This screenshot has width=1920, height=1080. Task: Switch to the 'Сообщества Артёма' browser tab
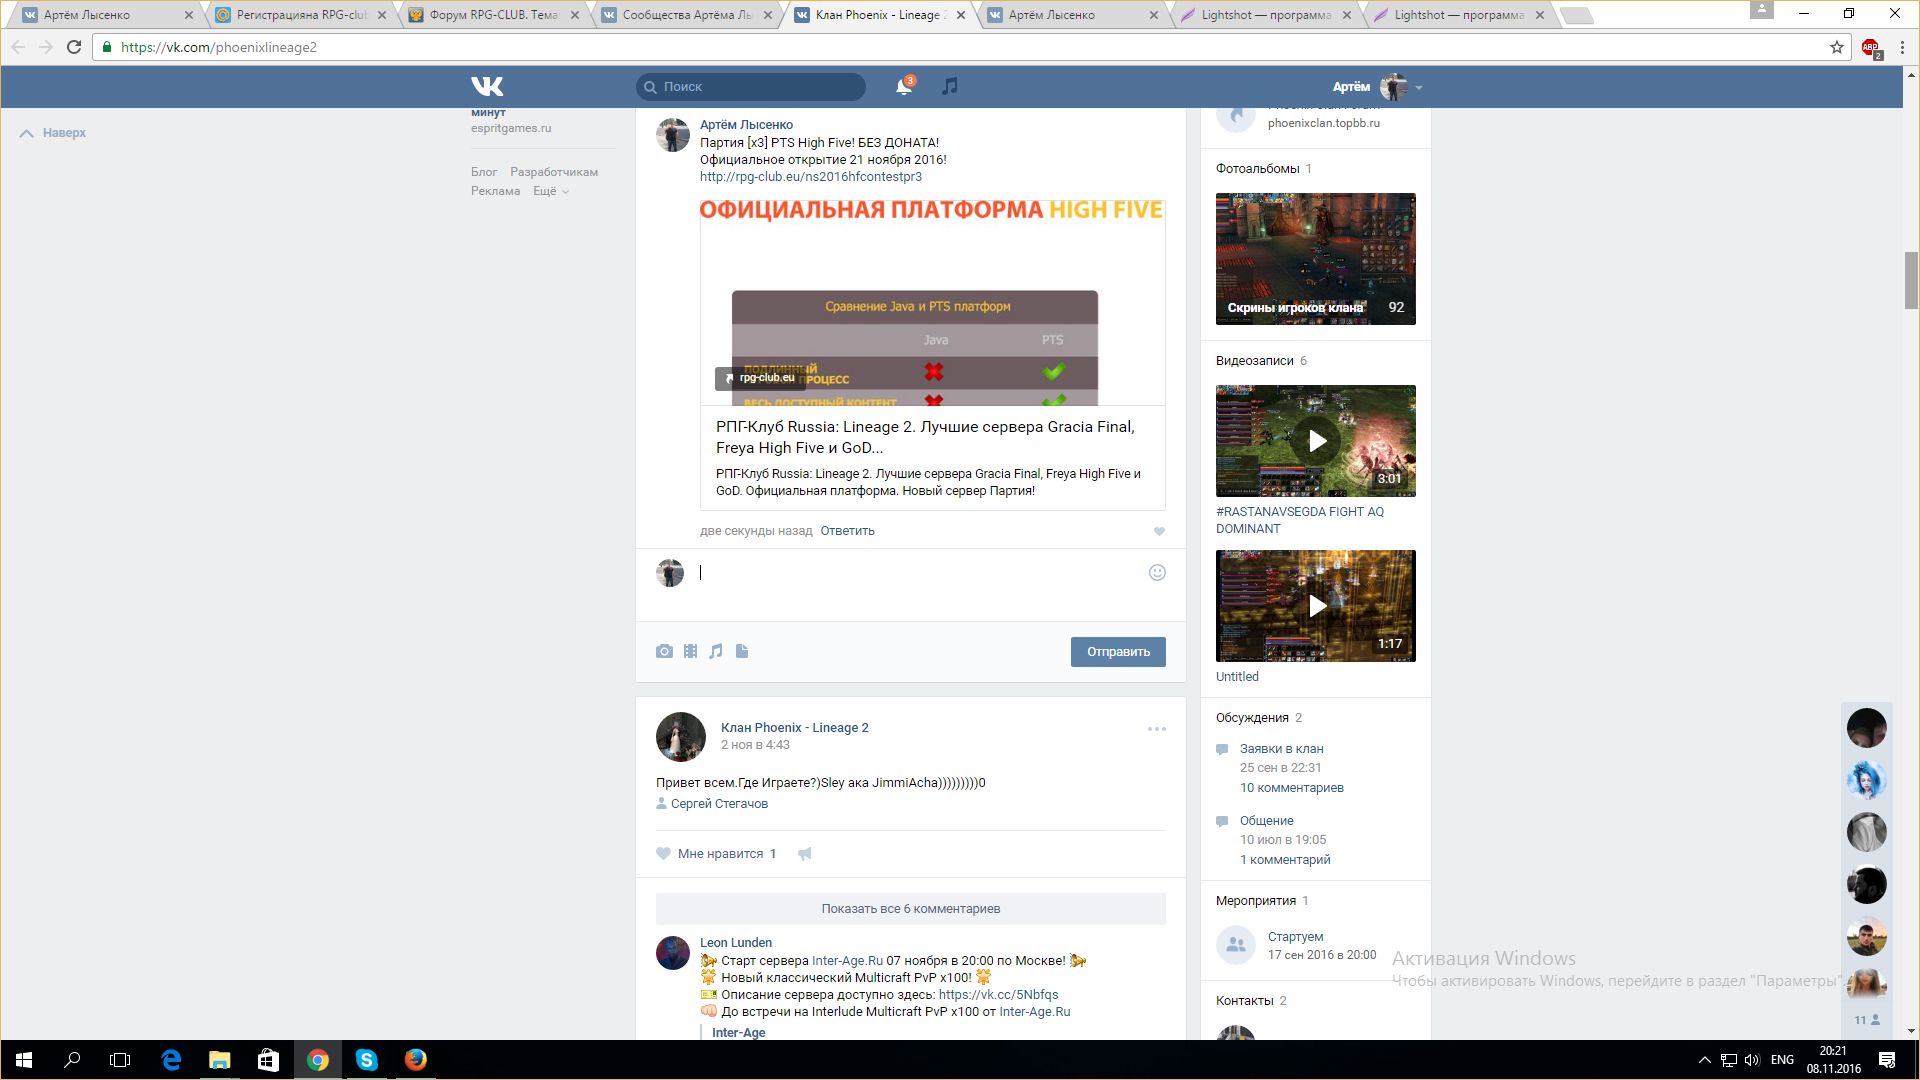(x=688, y=15)
